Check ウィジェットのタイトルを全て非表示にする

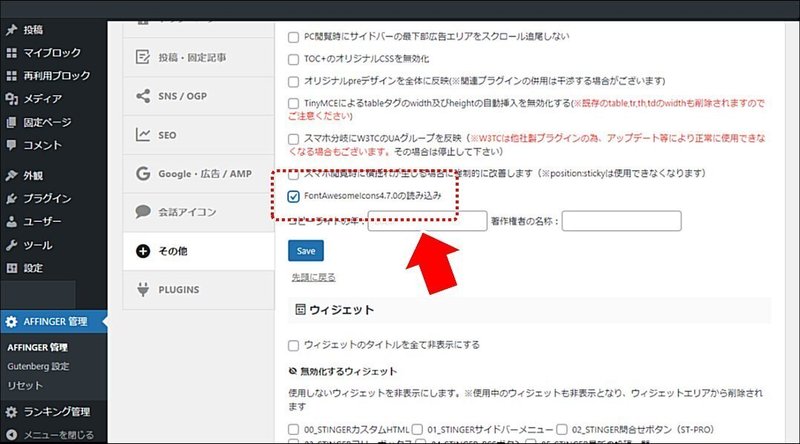coord(293,346)
